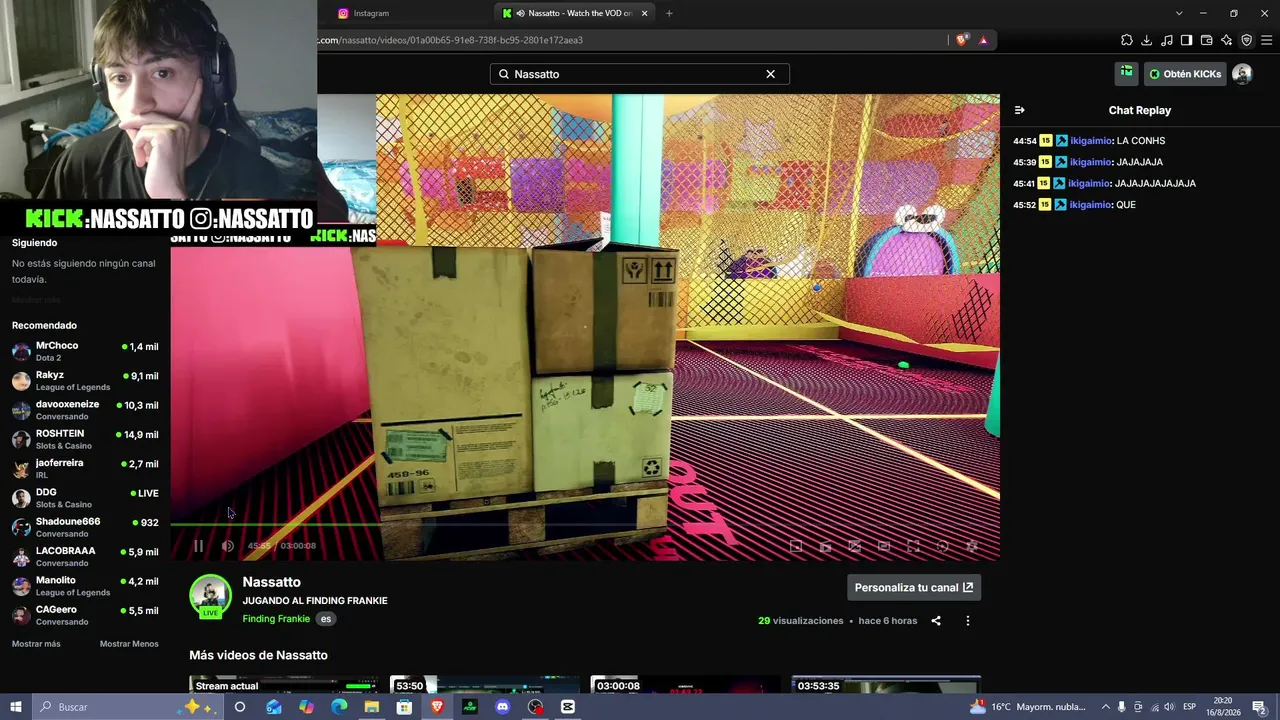Open MrChoco recommended channel
This screenshot has height=720, width=1280.
(x=85, y=351)
